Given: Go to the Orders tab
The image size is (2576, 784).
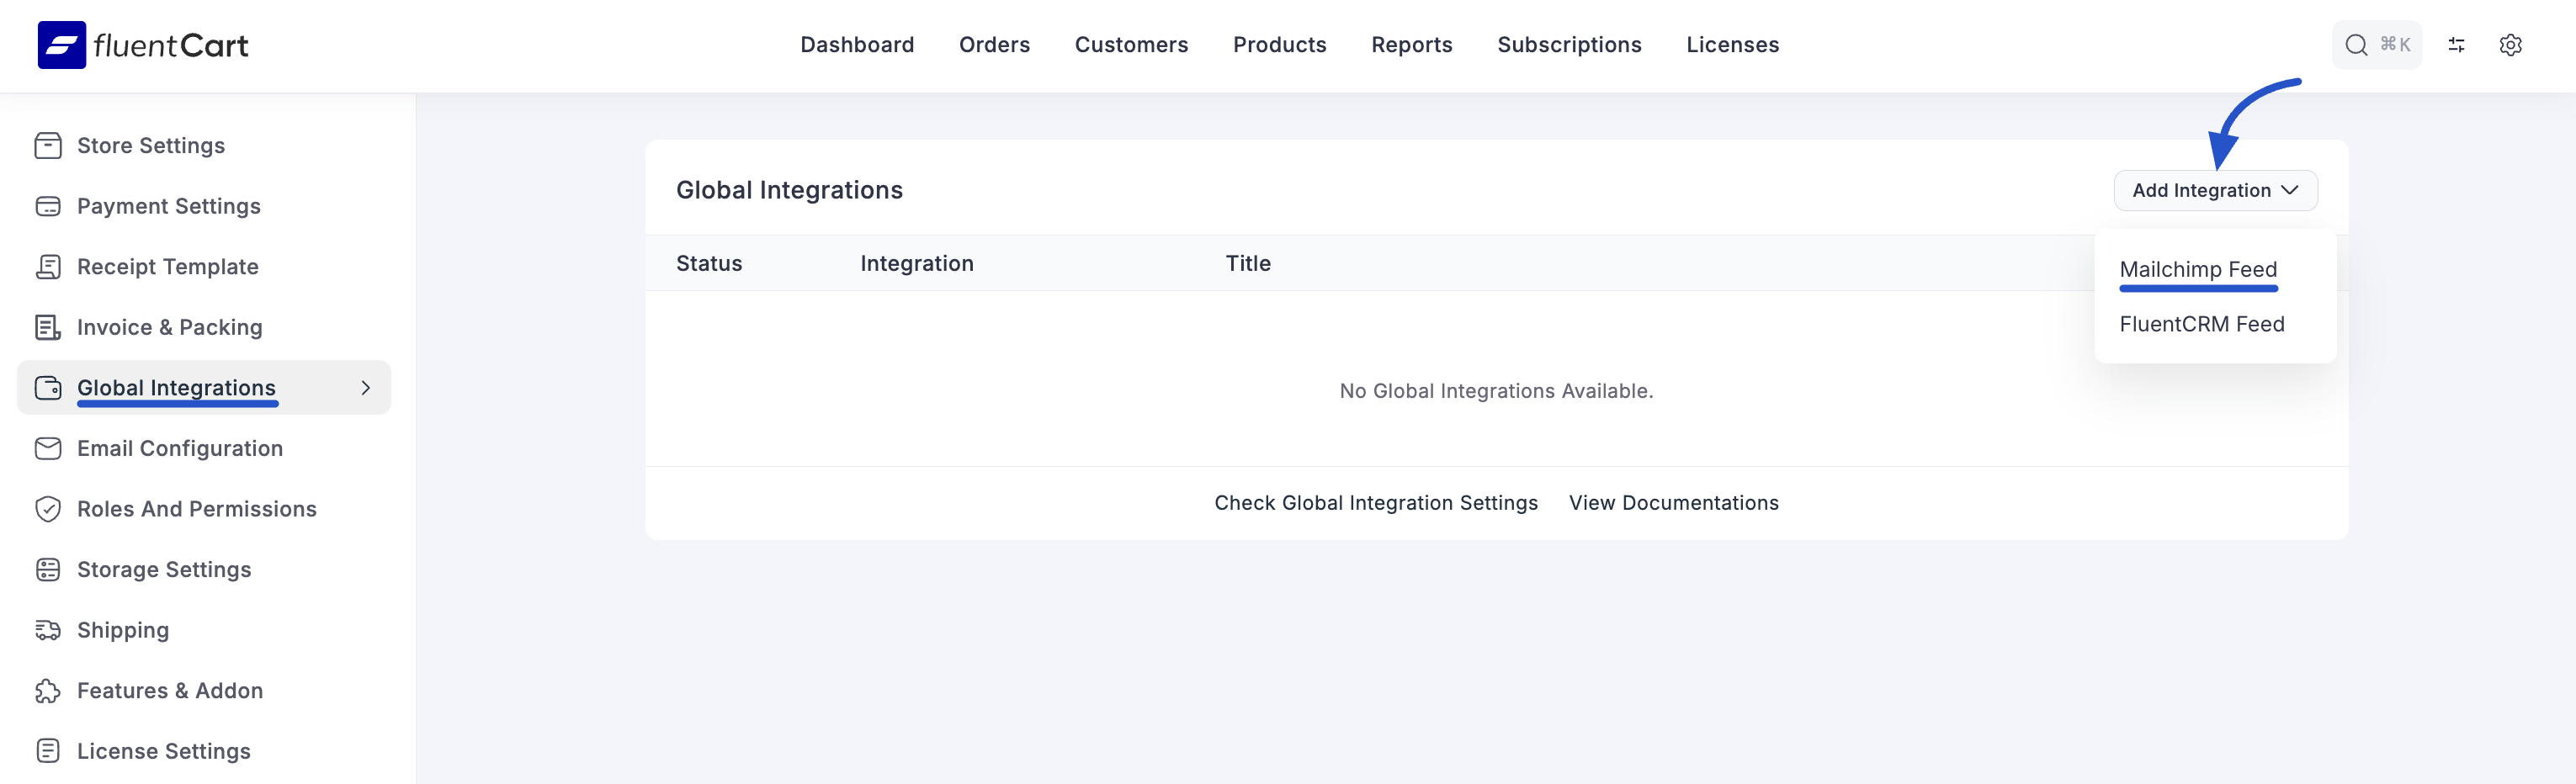Looking at the screenshot, I should click(x=993, y=45).
